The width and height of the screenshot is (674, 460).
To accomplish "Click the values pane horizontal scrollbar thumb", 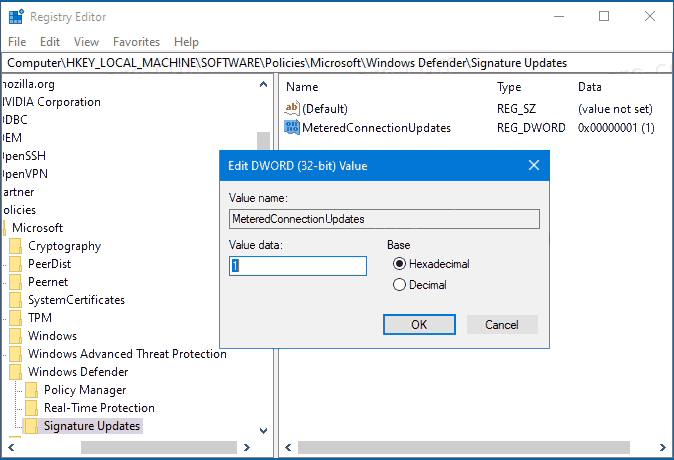I will (x=464, y=448).
